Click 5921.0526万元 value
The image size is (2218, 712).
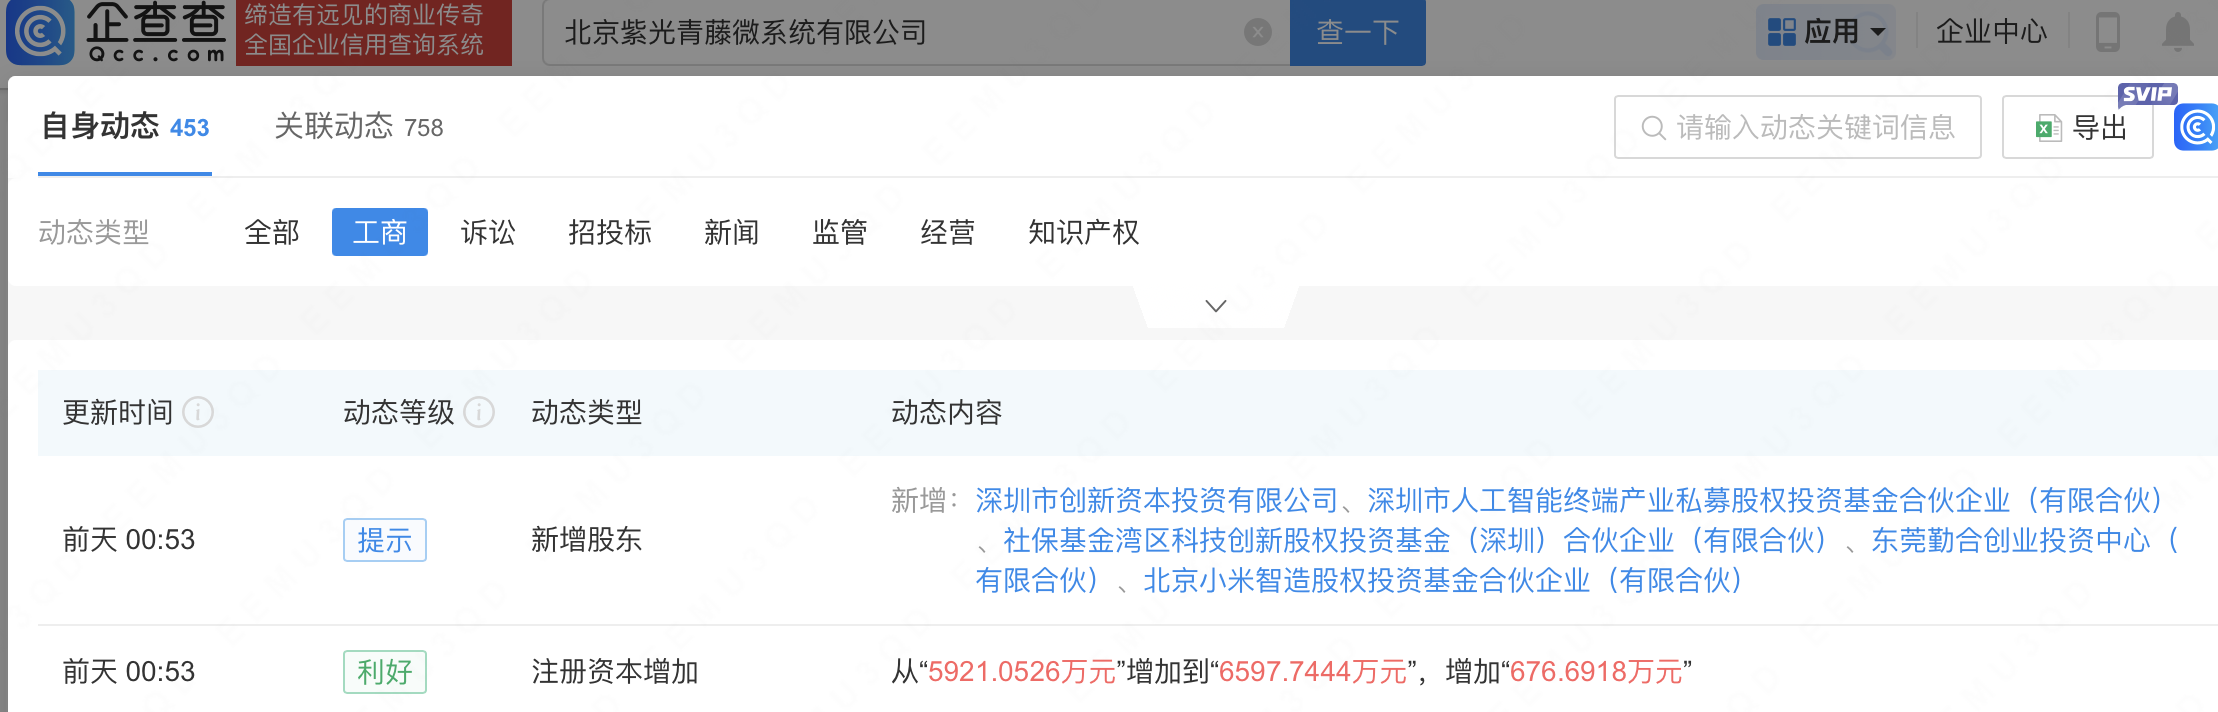point(1021,672)
